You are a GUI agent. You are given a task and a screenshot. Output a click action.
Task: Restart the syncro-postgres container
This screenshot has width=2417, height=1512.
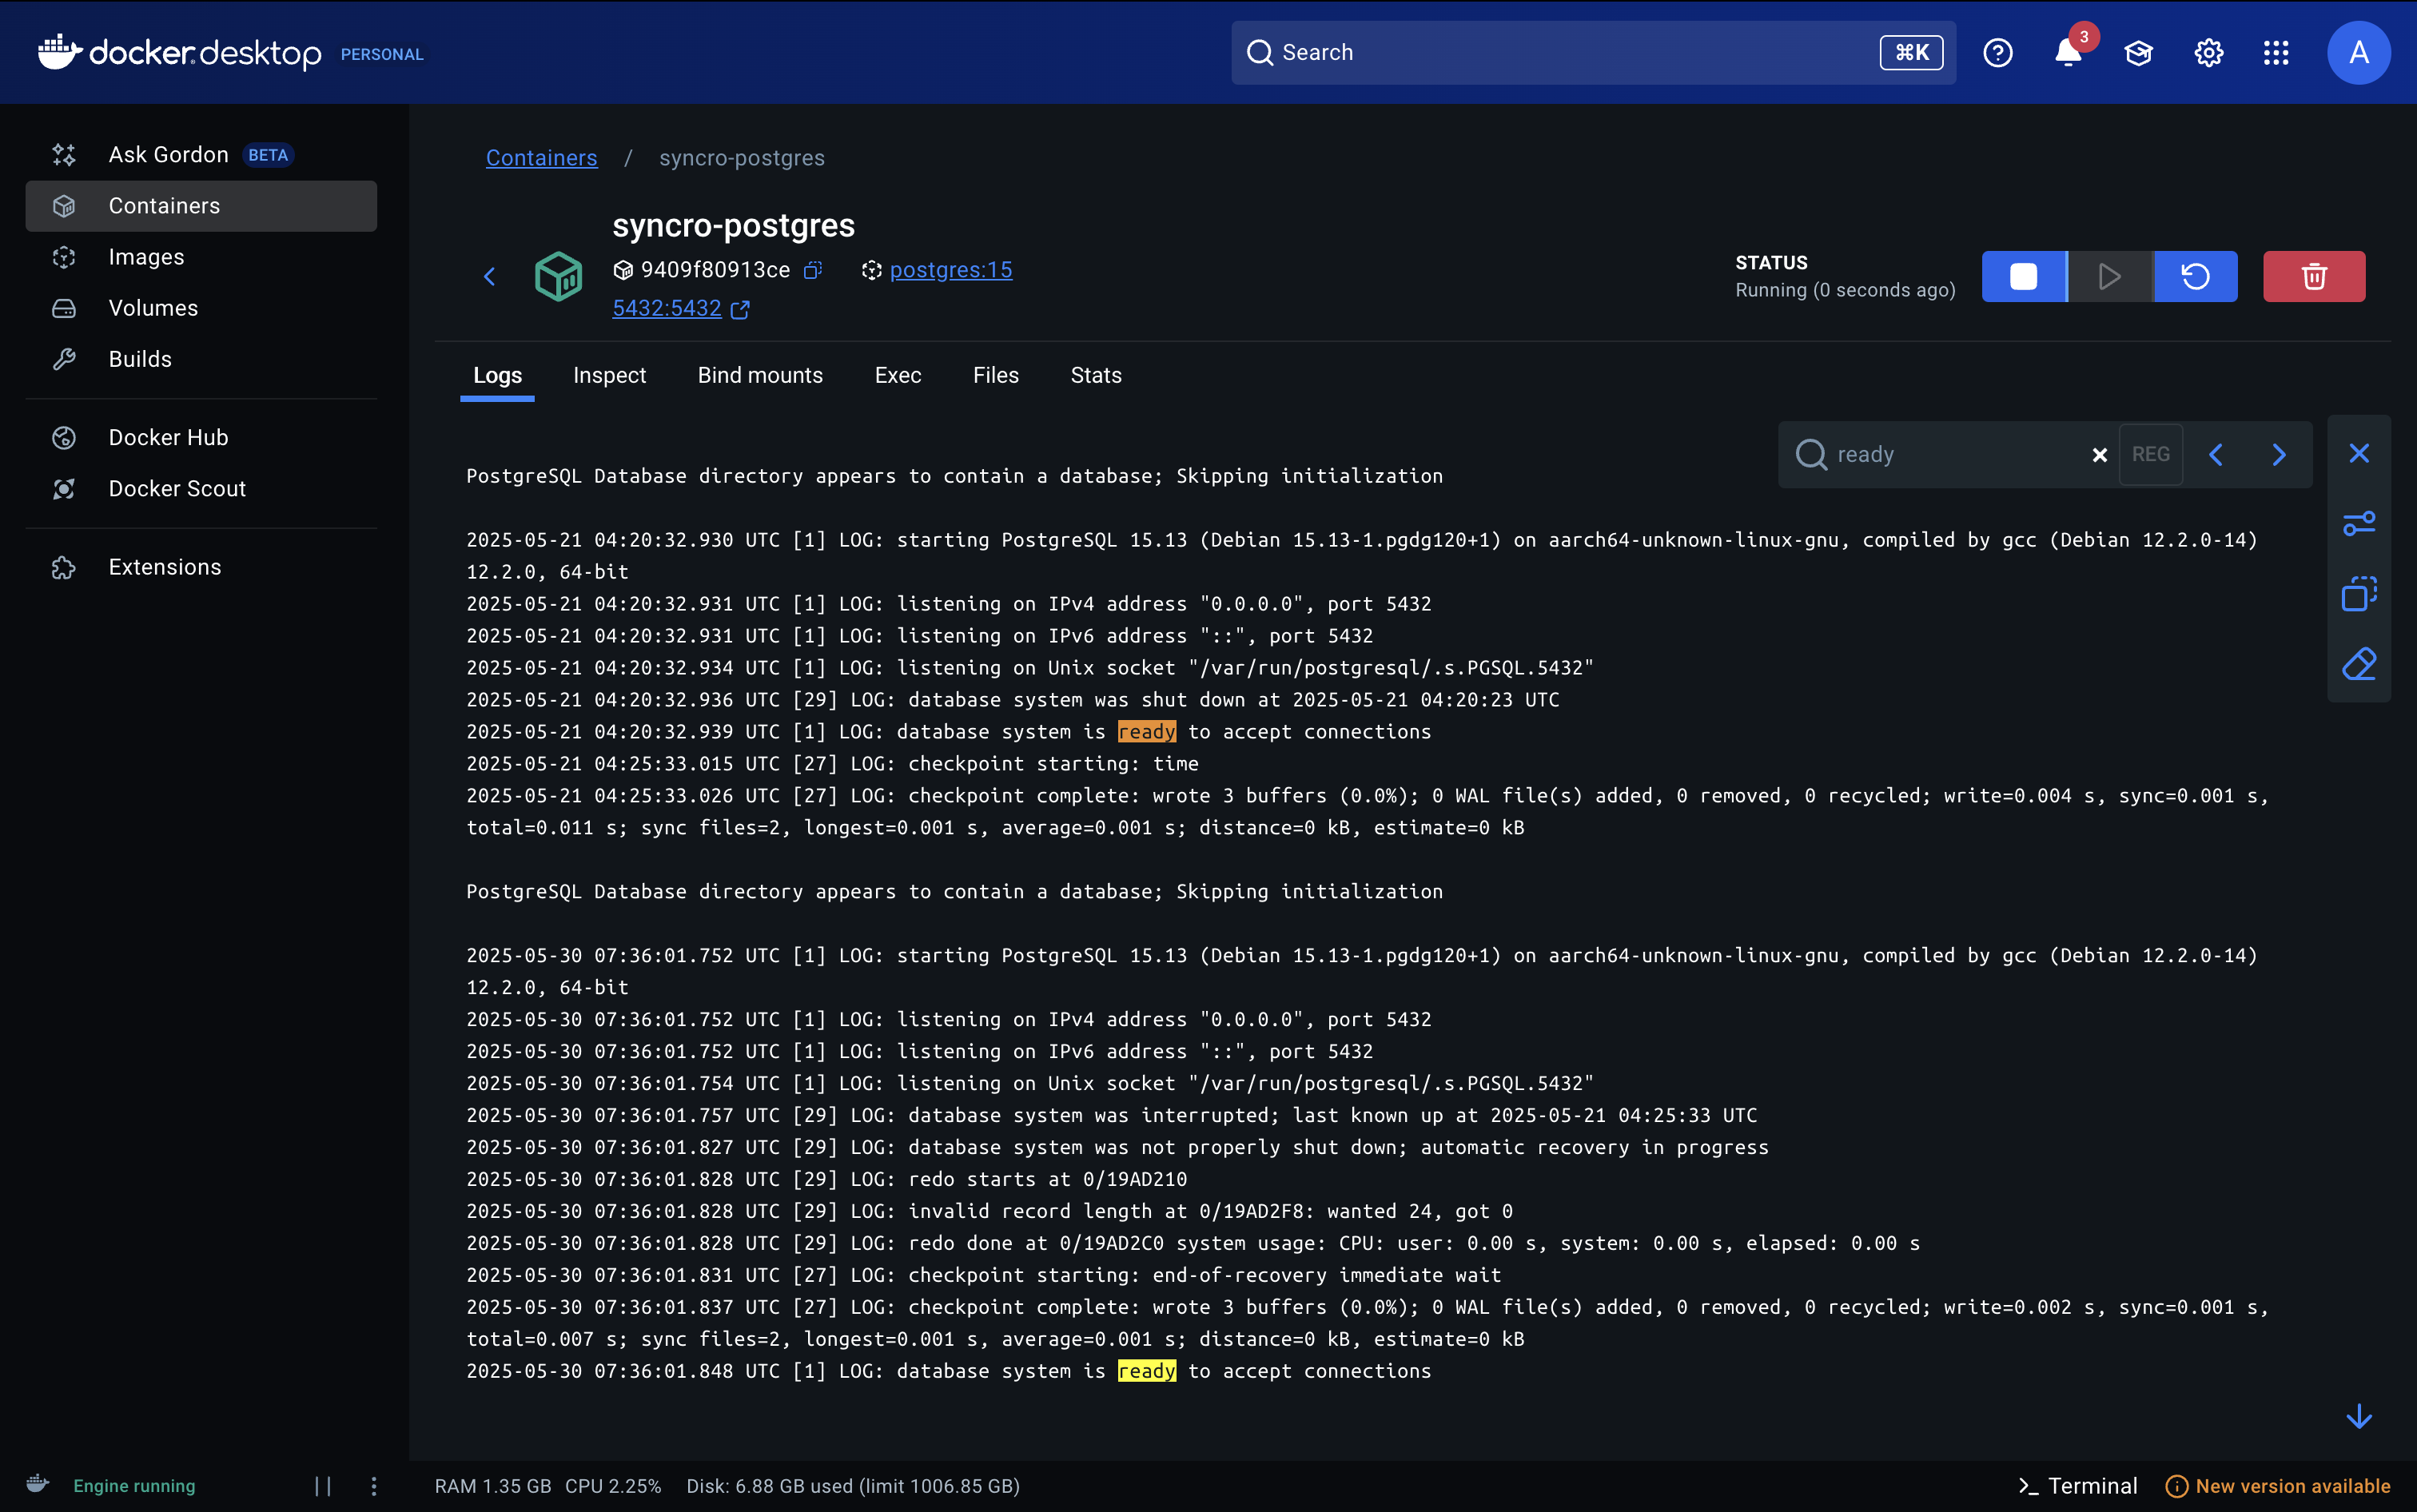point(2195,277)
